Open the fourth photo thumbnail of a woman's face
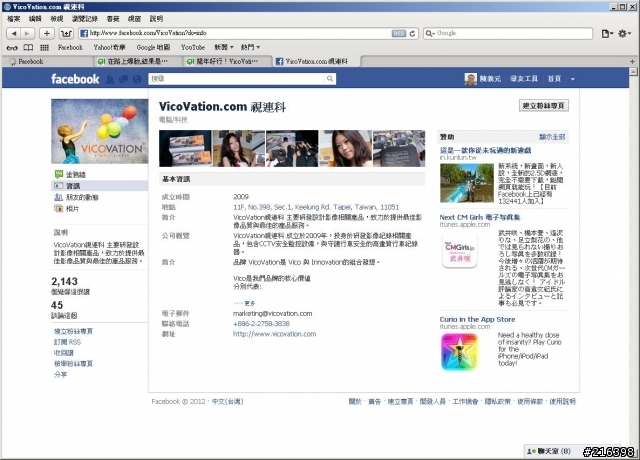The image size is (640, 460). point(346,149)
